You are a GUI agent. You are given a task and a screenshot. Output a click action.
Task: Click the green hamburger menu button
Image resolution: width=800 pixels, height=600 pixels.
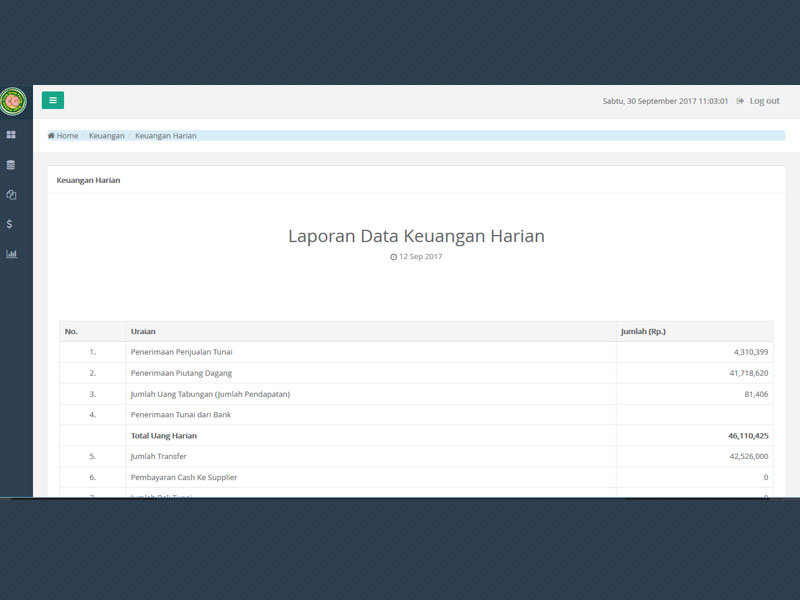click(53, 100)
